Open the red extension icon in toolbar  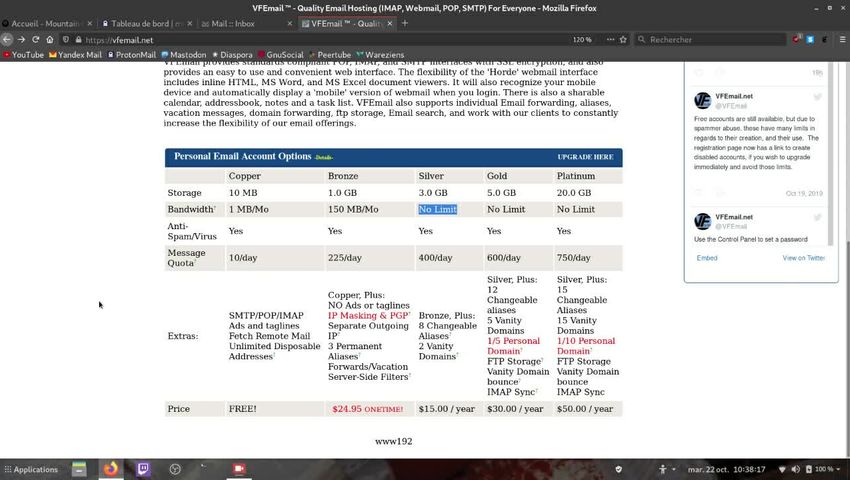click(796, 39)
